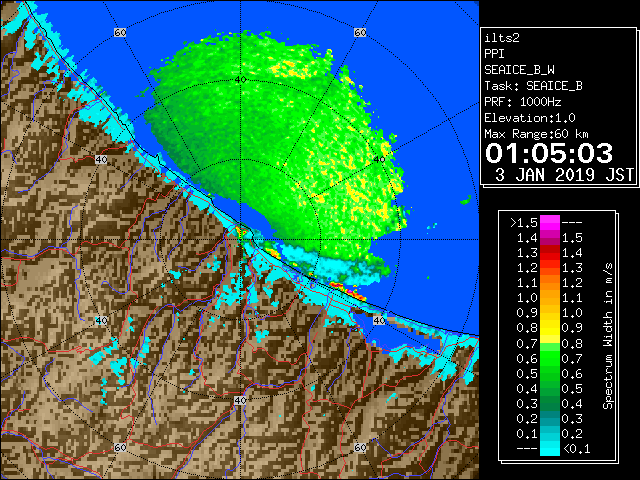Click the product name "SEAICE_B_W"
The image size is (640, 480).
(x=519, y=70)
